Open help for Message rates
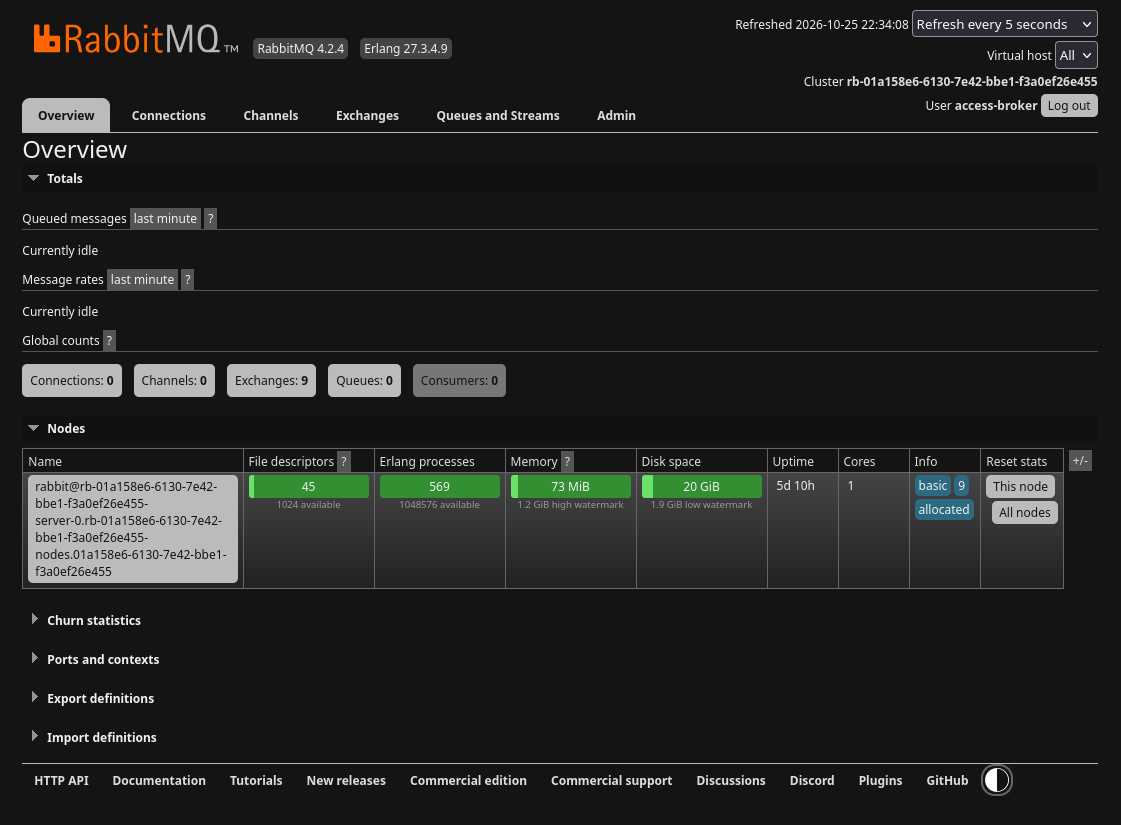Screen dimensions: 1121x825 tap(187, 280)
